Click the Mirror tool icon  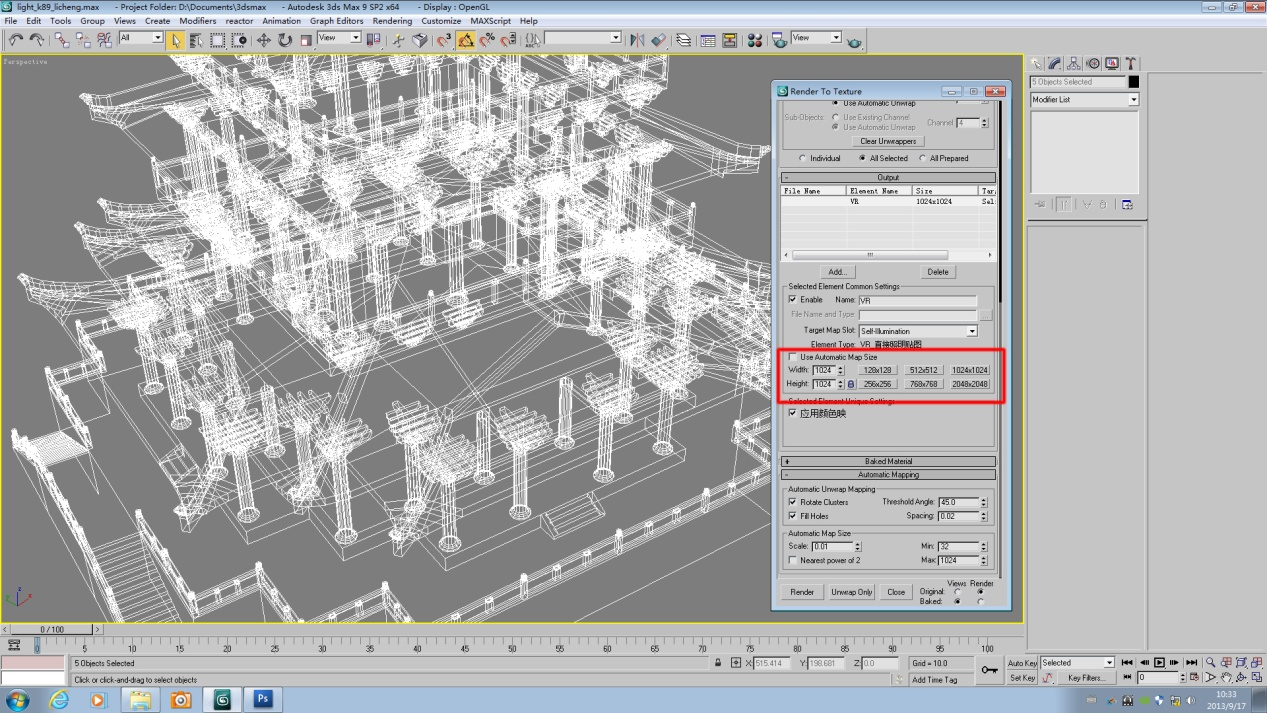637,40
